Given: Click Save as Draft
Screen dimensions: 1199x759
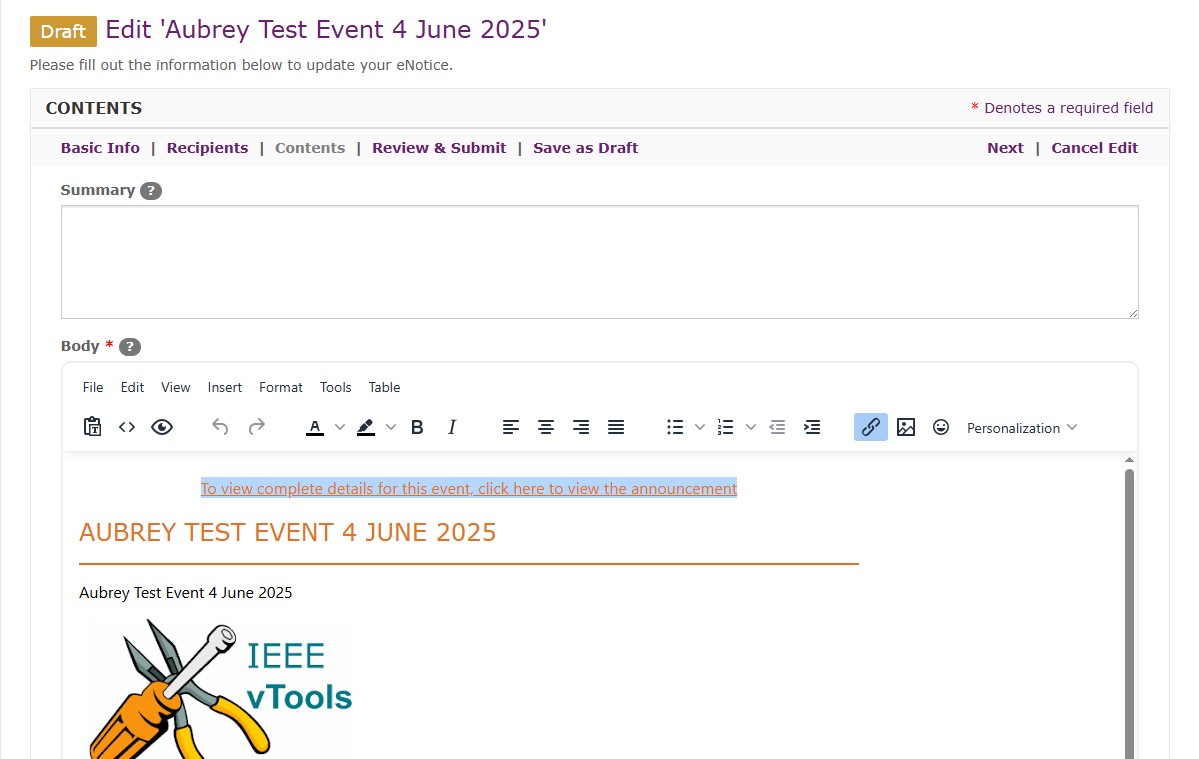Looking at the screenshot, I should (x=586, y=148).
